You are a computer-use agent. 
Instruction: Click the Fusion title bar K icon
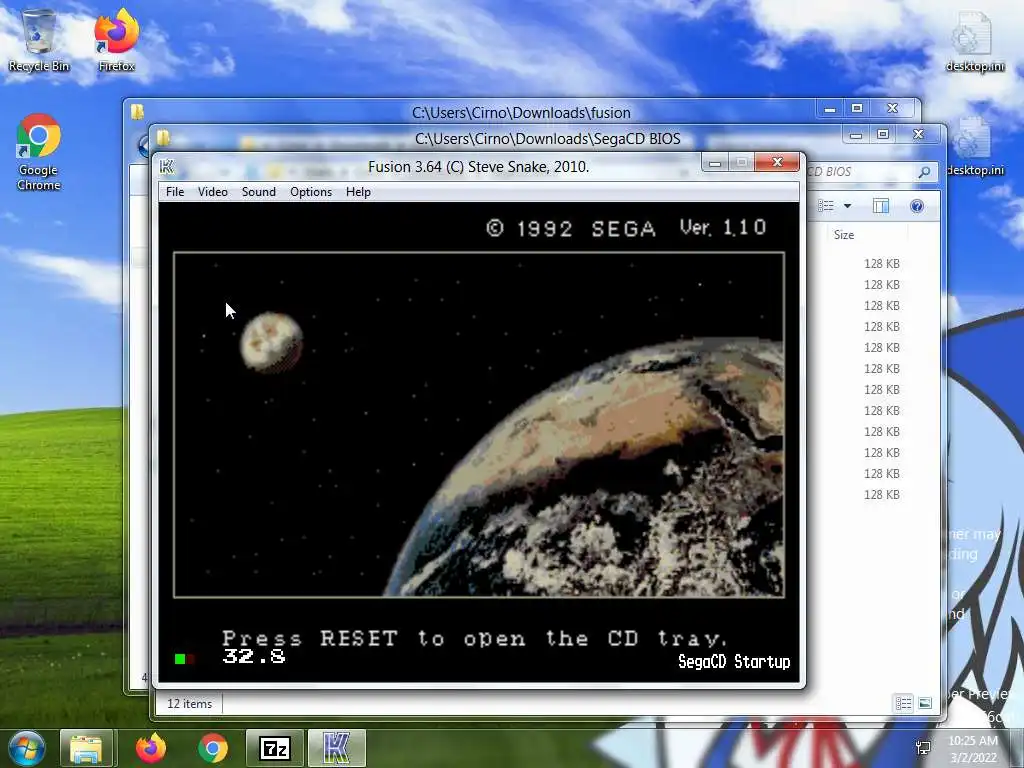167,167
